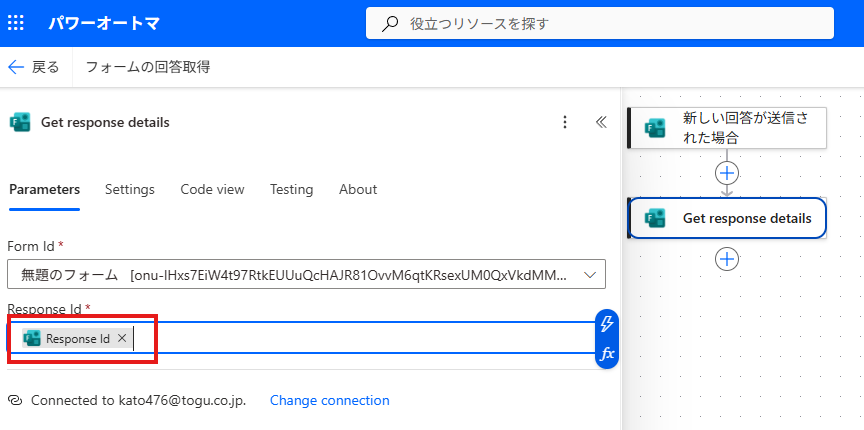The width and height of the screenshot is (864, 430).
Task: Switch to the Parameters tab
Action: 45,190
